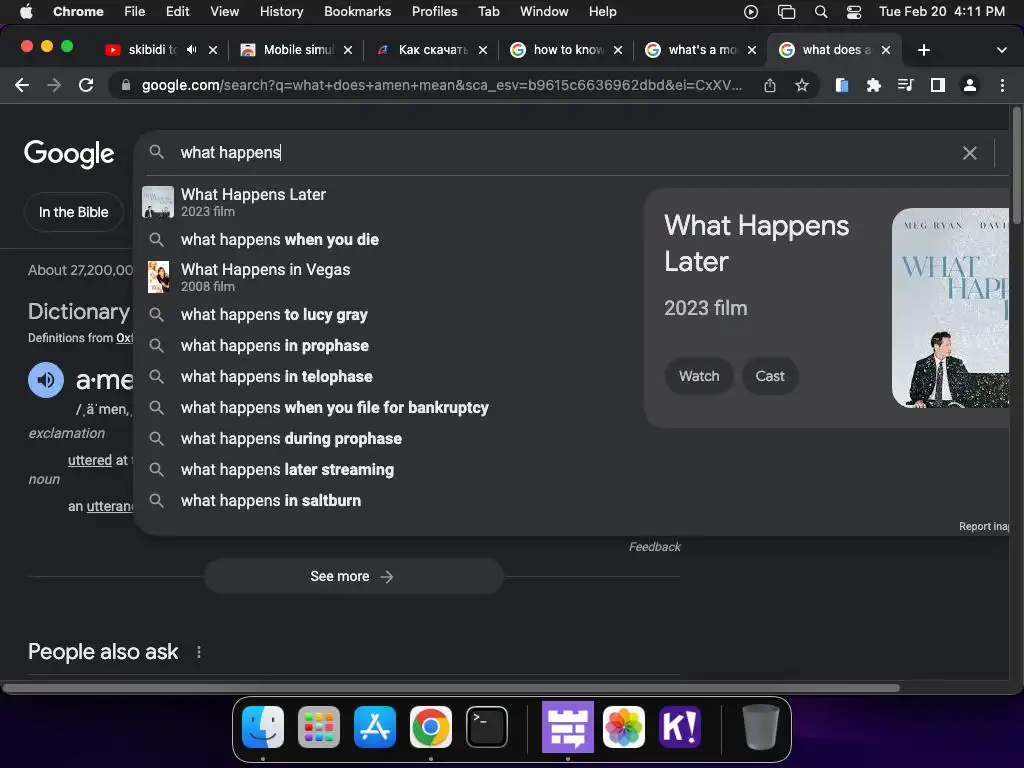Open the People also ask options dots
This screenshot has height=768, width=1024.
[199, 652]
